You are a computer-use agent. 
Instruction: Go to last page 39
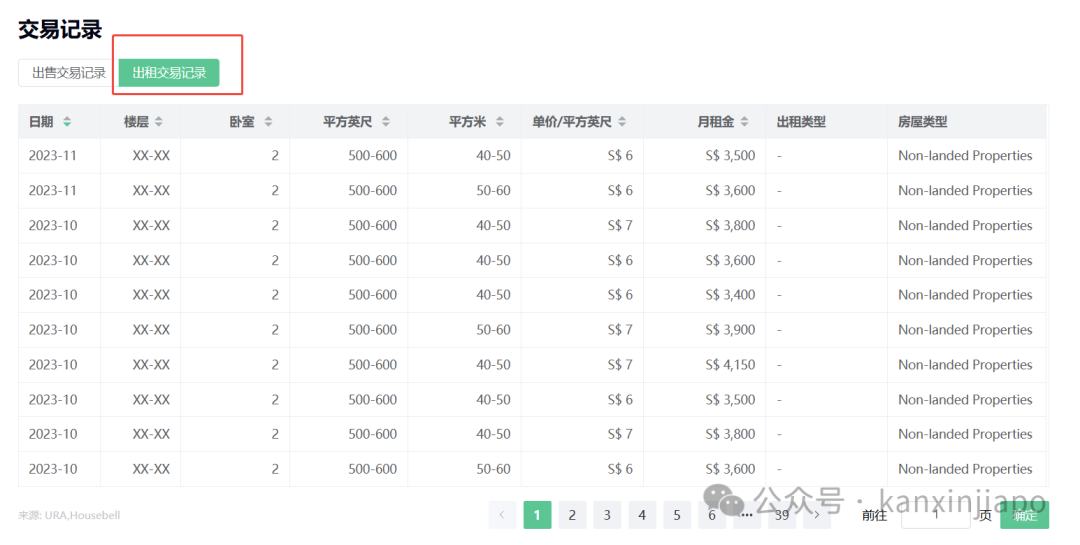click(x=782, y=515)
